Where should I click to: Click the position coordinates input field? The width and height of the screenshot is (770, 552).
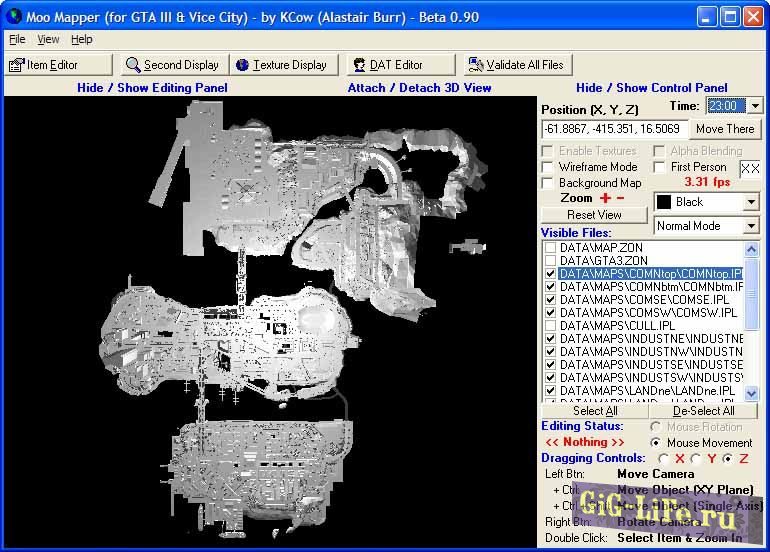pos(614,129)
